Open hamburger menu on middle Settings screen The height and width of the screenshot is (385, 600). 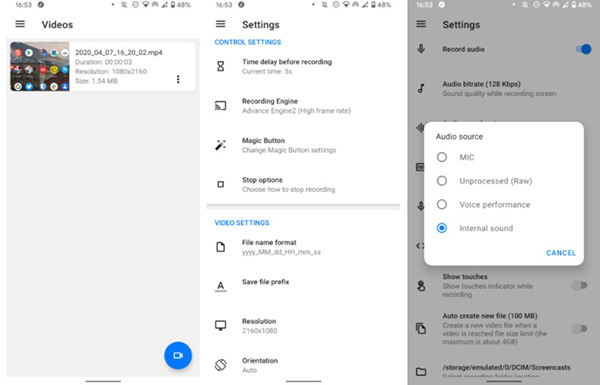pos(220,24)
